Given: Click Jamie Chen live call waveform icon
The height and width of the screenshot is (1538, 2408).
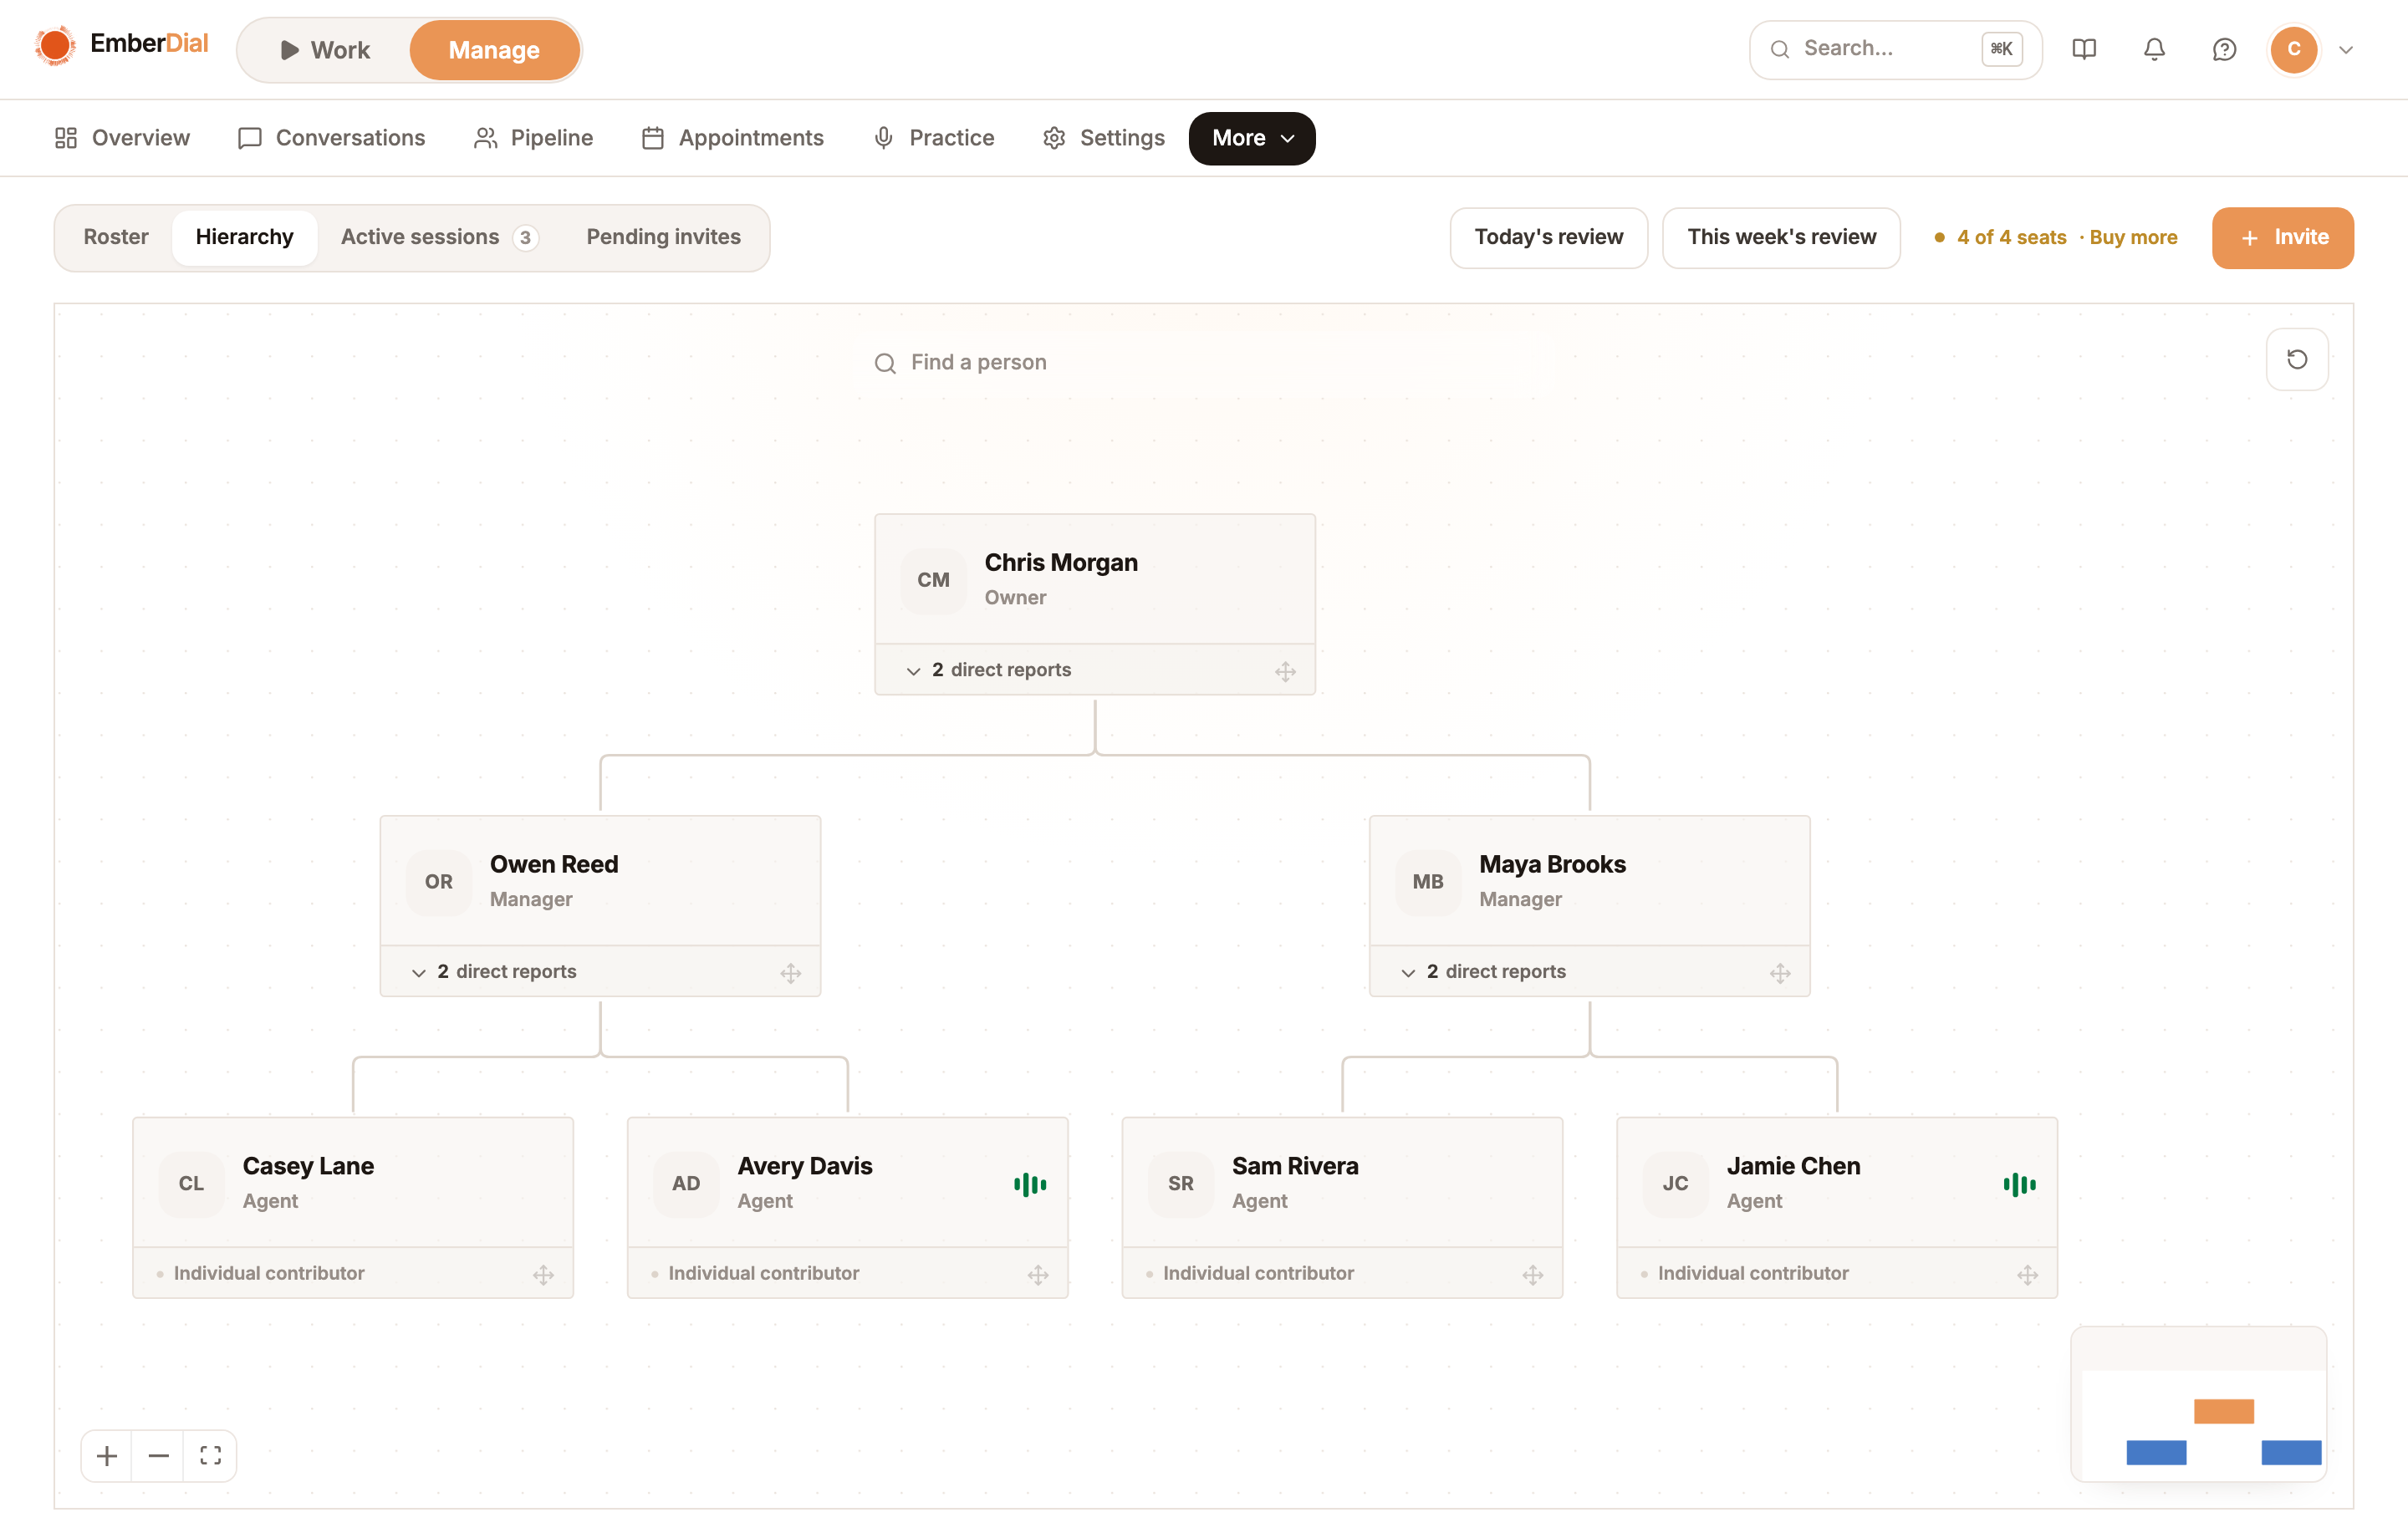Looking at the screenshot, I should (x=2019, y=1184).
